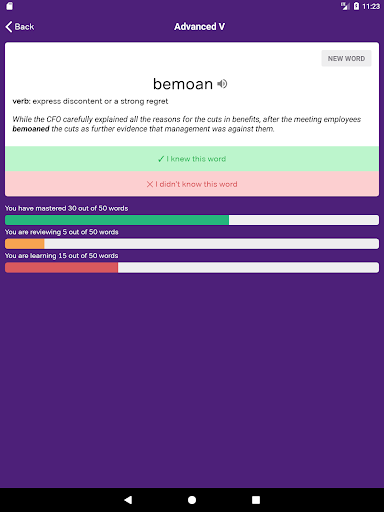Open Android recent apps square button

256,500
